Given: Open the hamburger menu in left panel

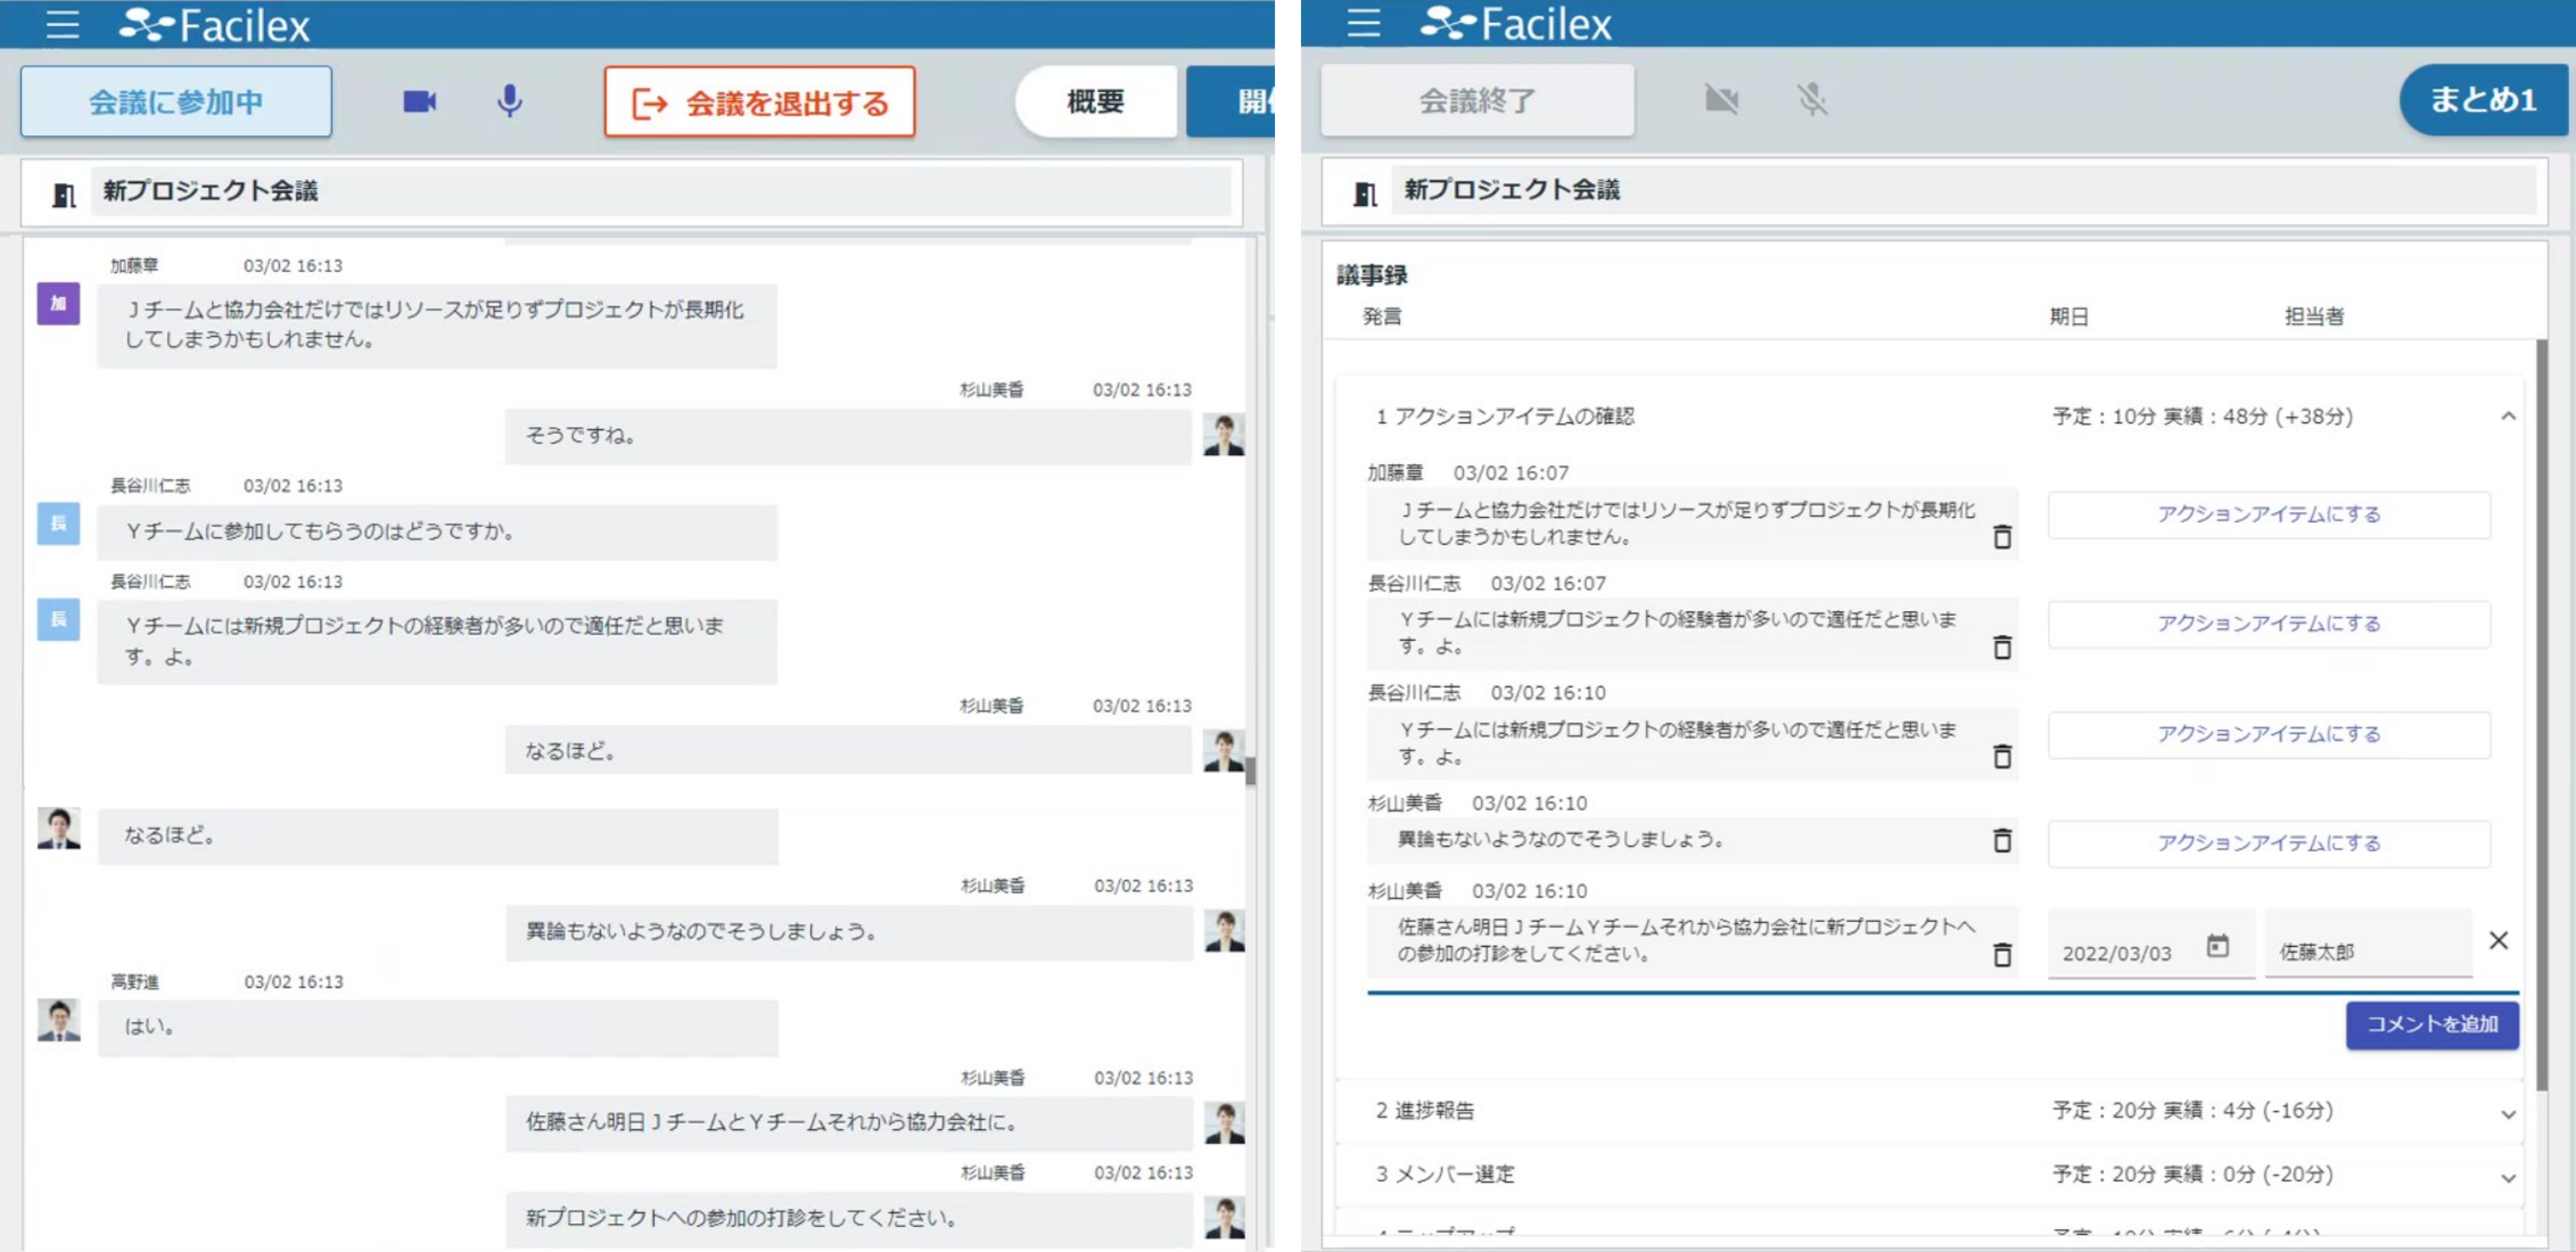Looking at the screenshot, I should tap(62, 24).
